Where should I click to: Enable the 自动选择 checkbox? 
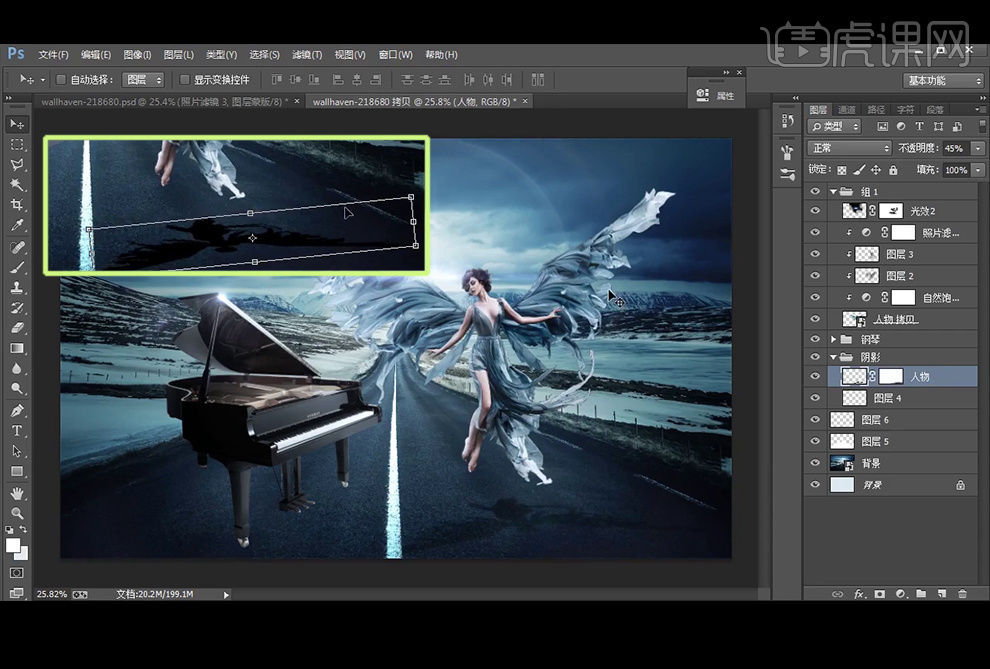(61, 79)
